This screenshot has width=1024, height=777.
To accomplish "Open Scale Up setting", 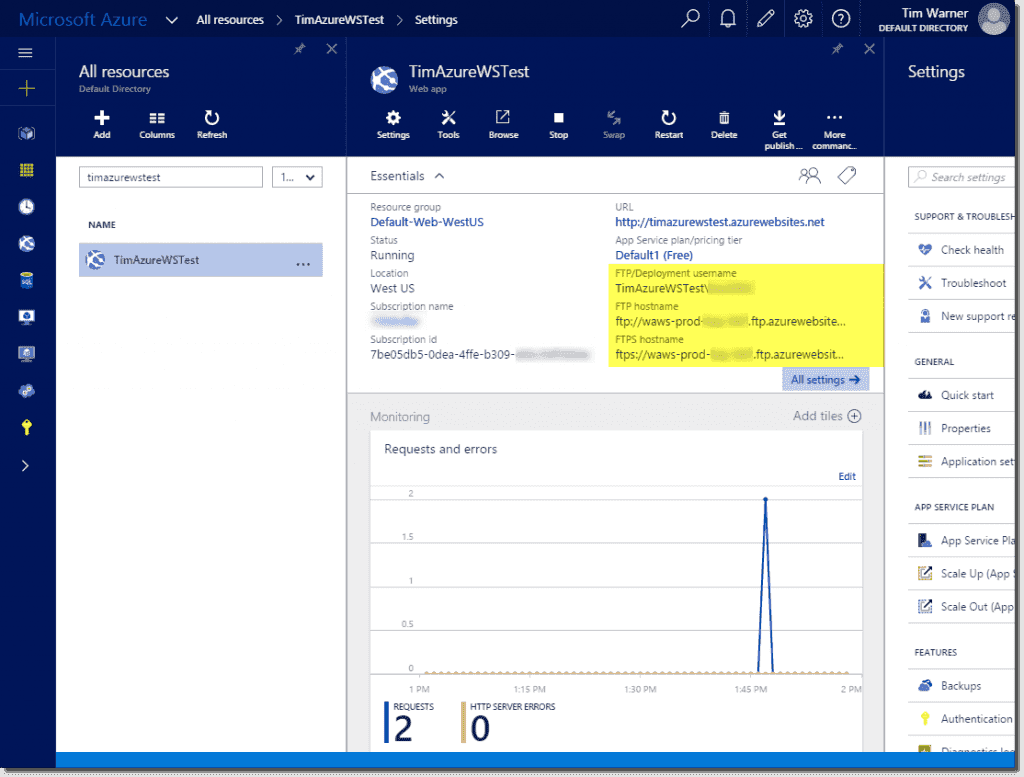I will point(961,573).
